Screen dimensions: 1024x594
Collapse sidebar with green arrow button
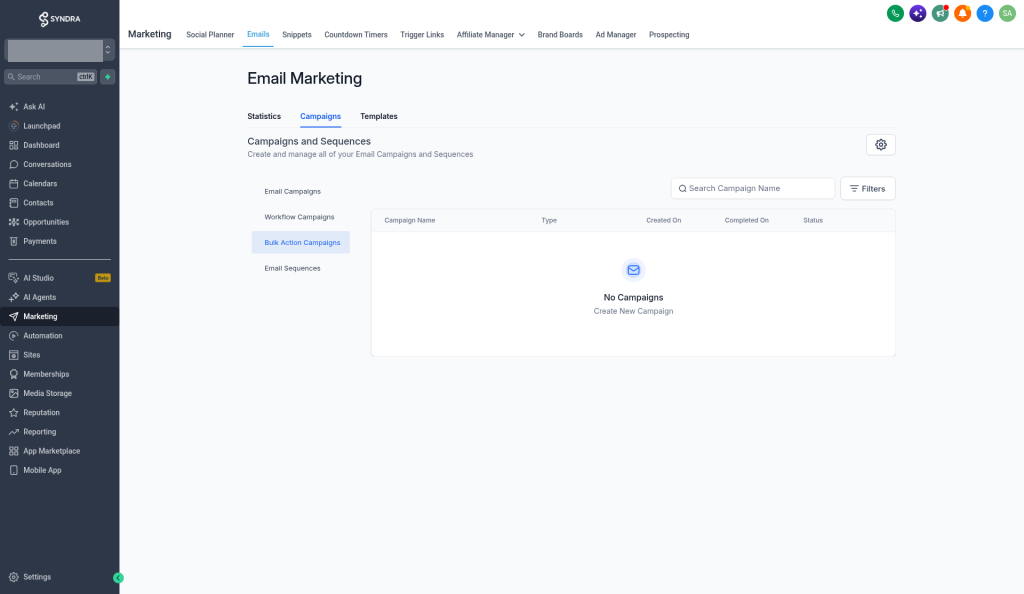click(x=118, y=578)
